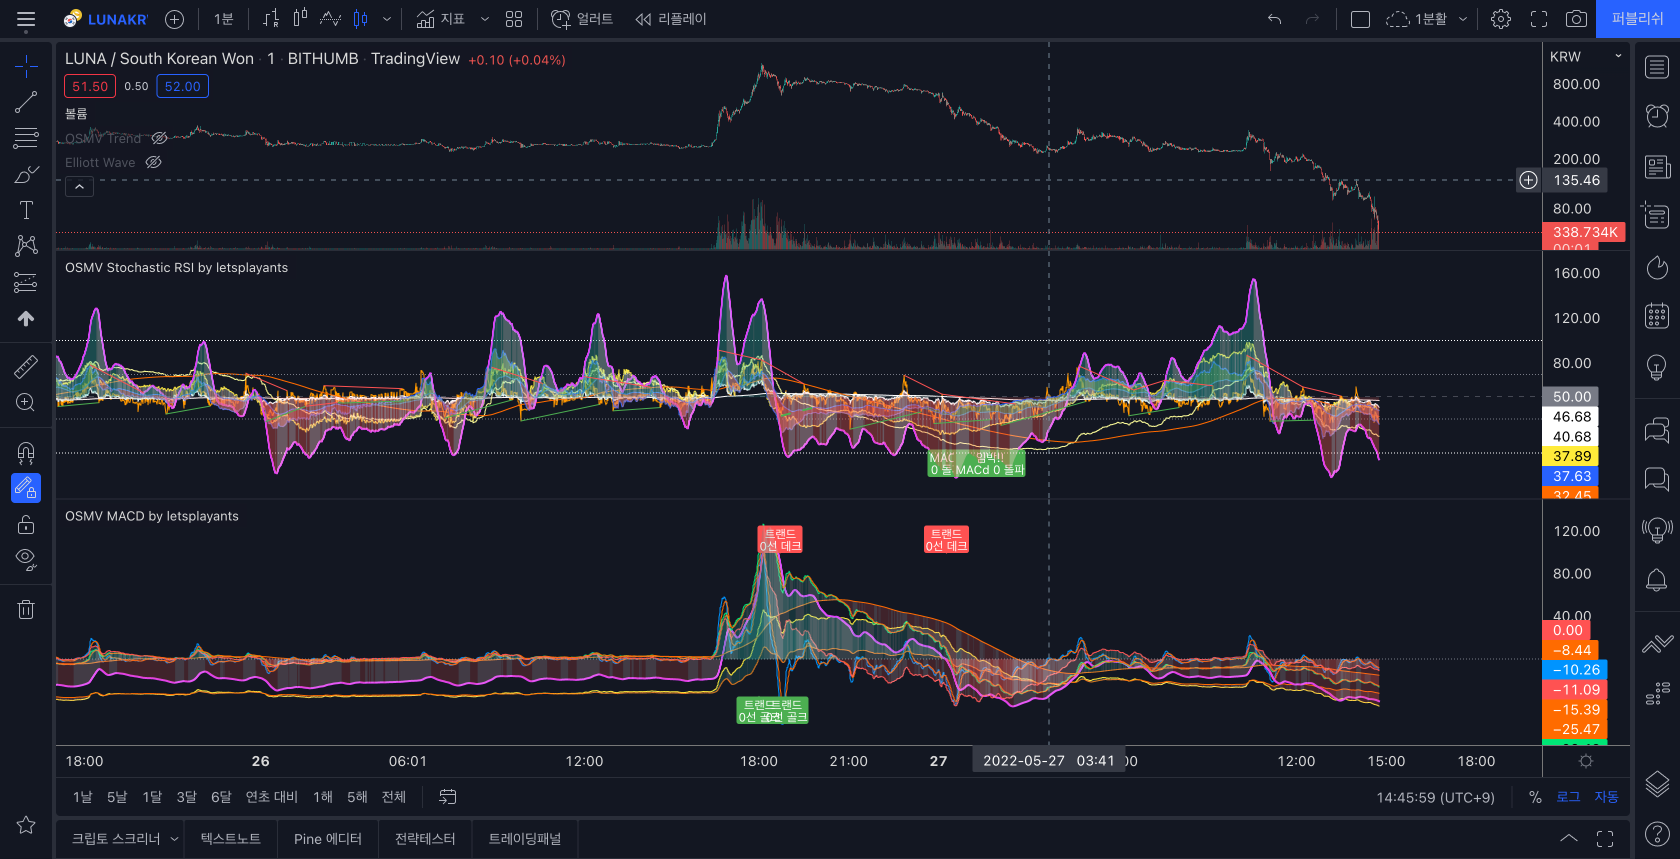Open the KRW currency dropdown
Image resolution: width=1680 pixels, height=859 pixels.
coord(1585,57)
